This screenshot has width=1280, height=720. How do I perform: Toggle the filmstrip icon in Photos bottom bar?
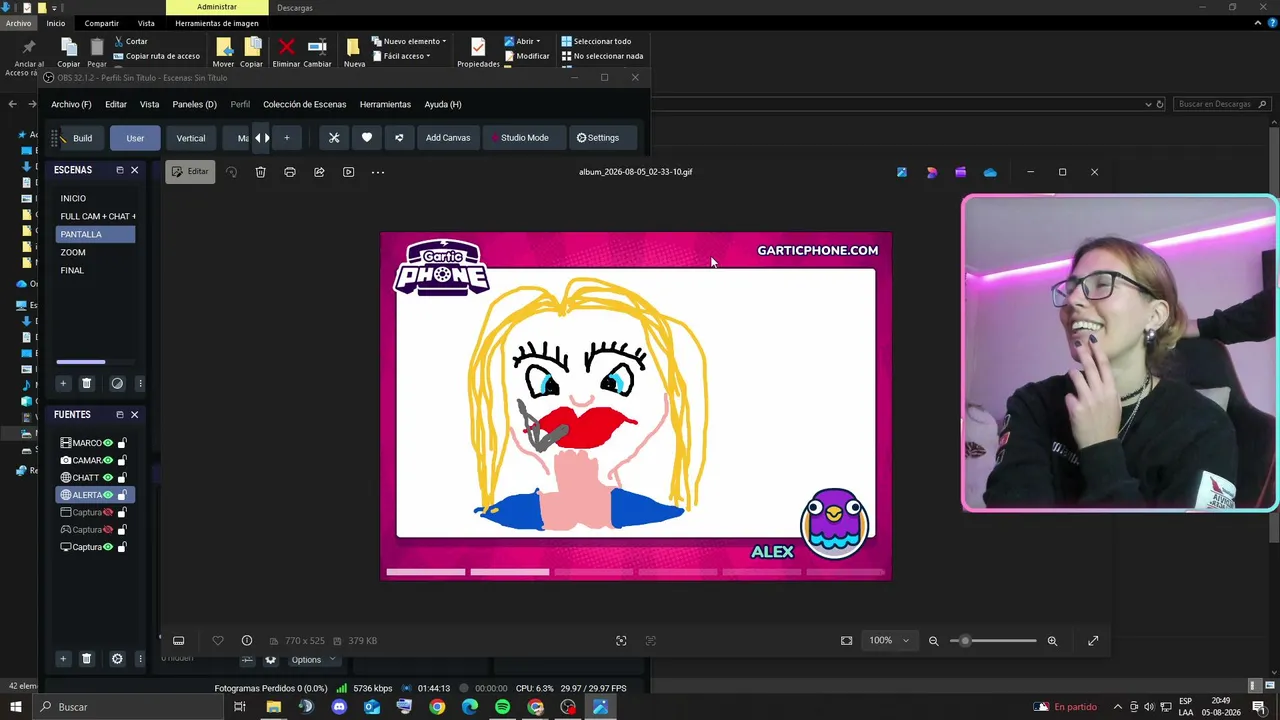click(179, 641)
